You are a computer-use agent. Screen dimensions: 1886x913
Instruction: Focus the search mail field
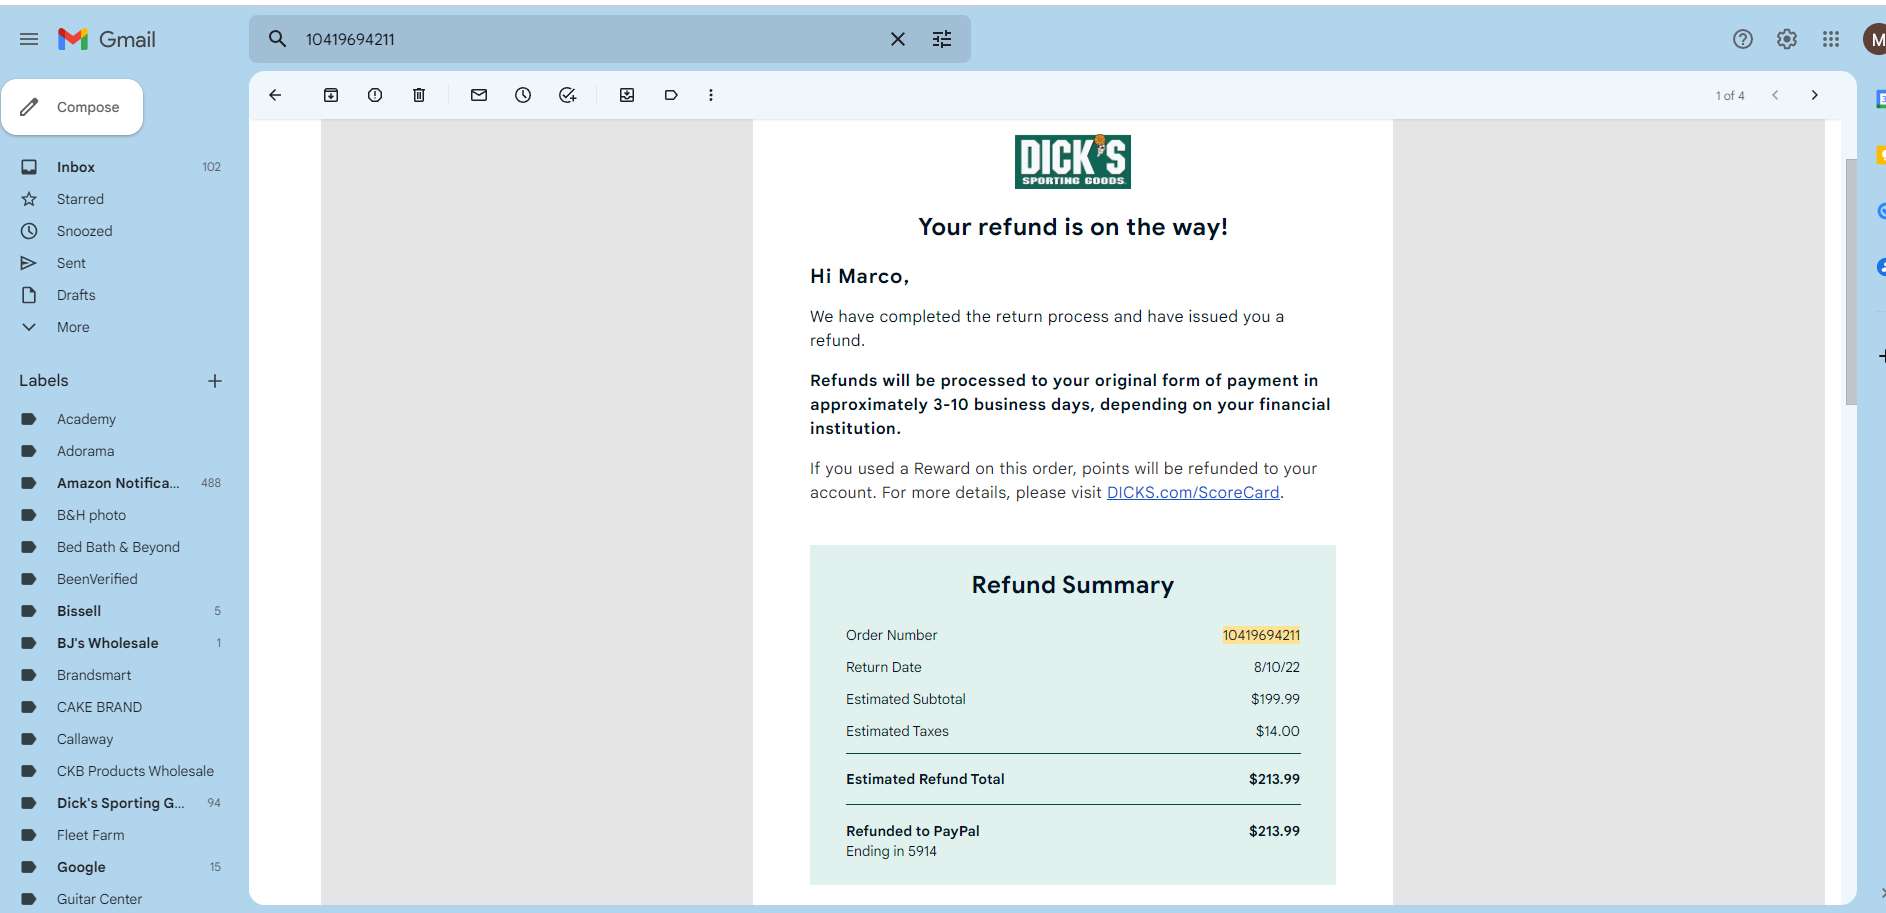(590, 39)
